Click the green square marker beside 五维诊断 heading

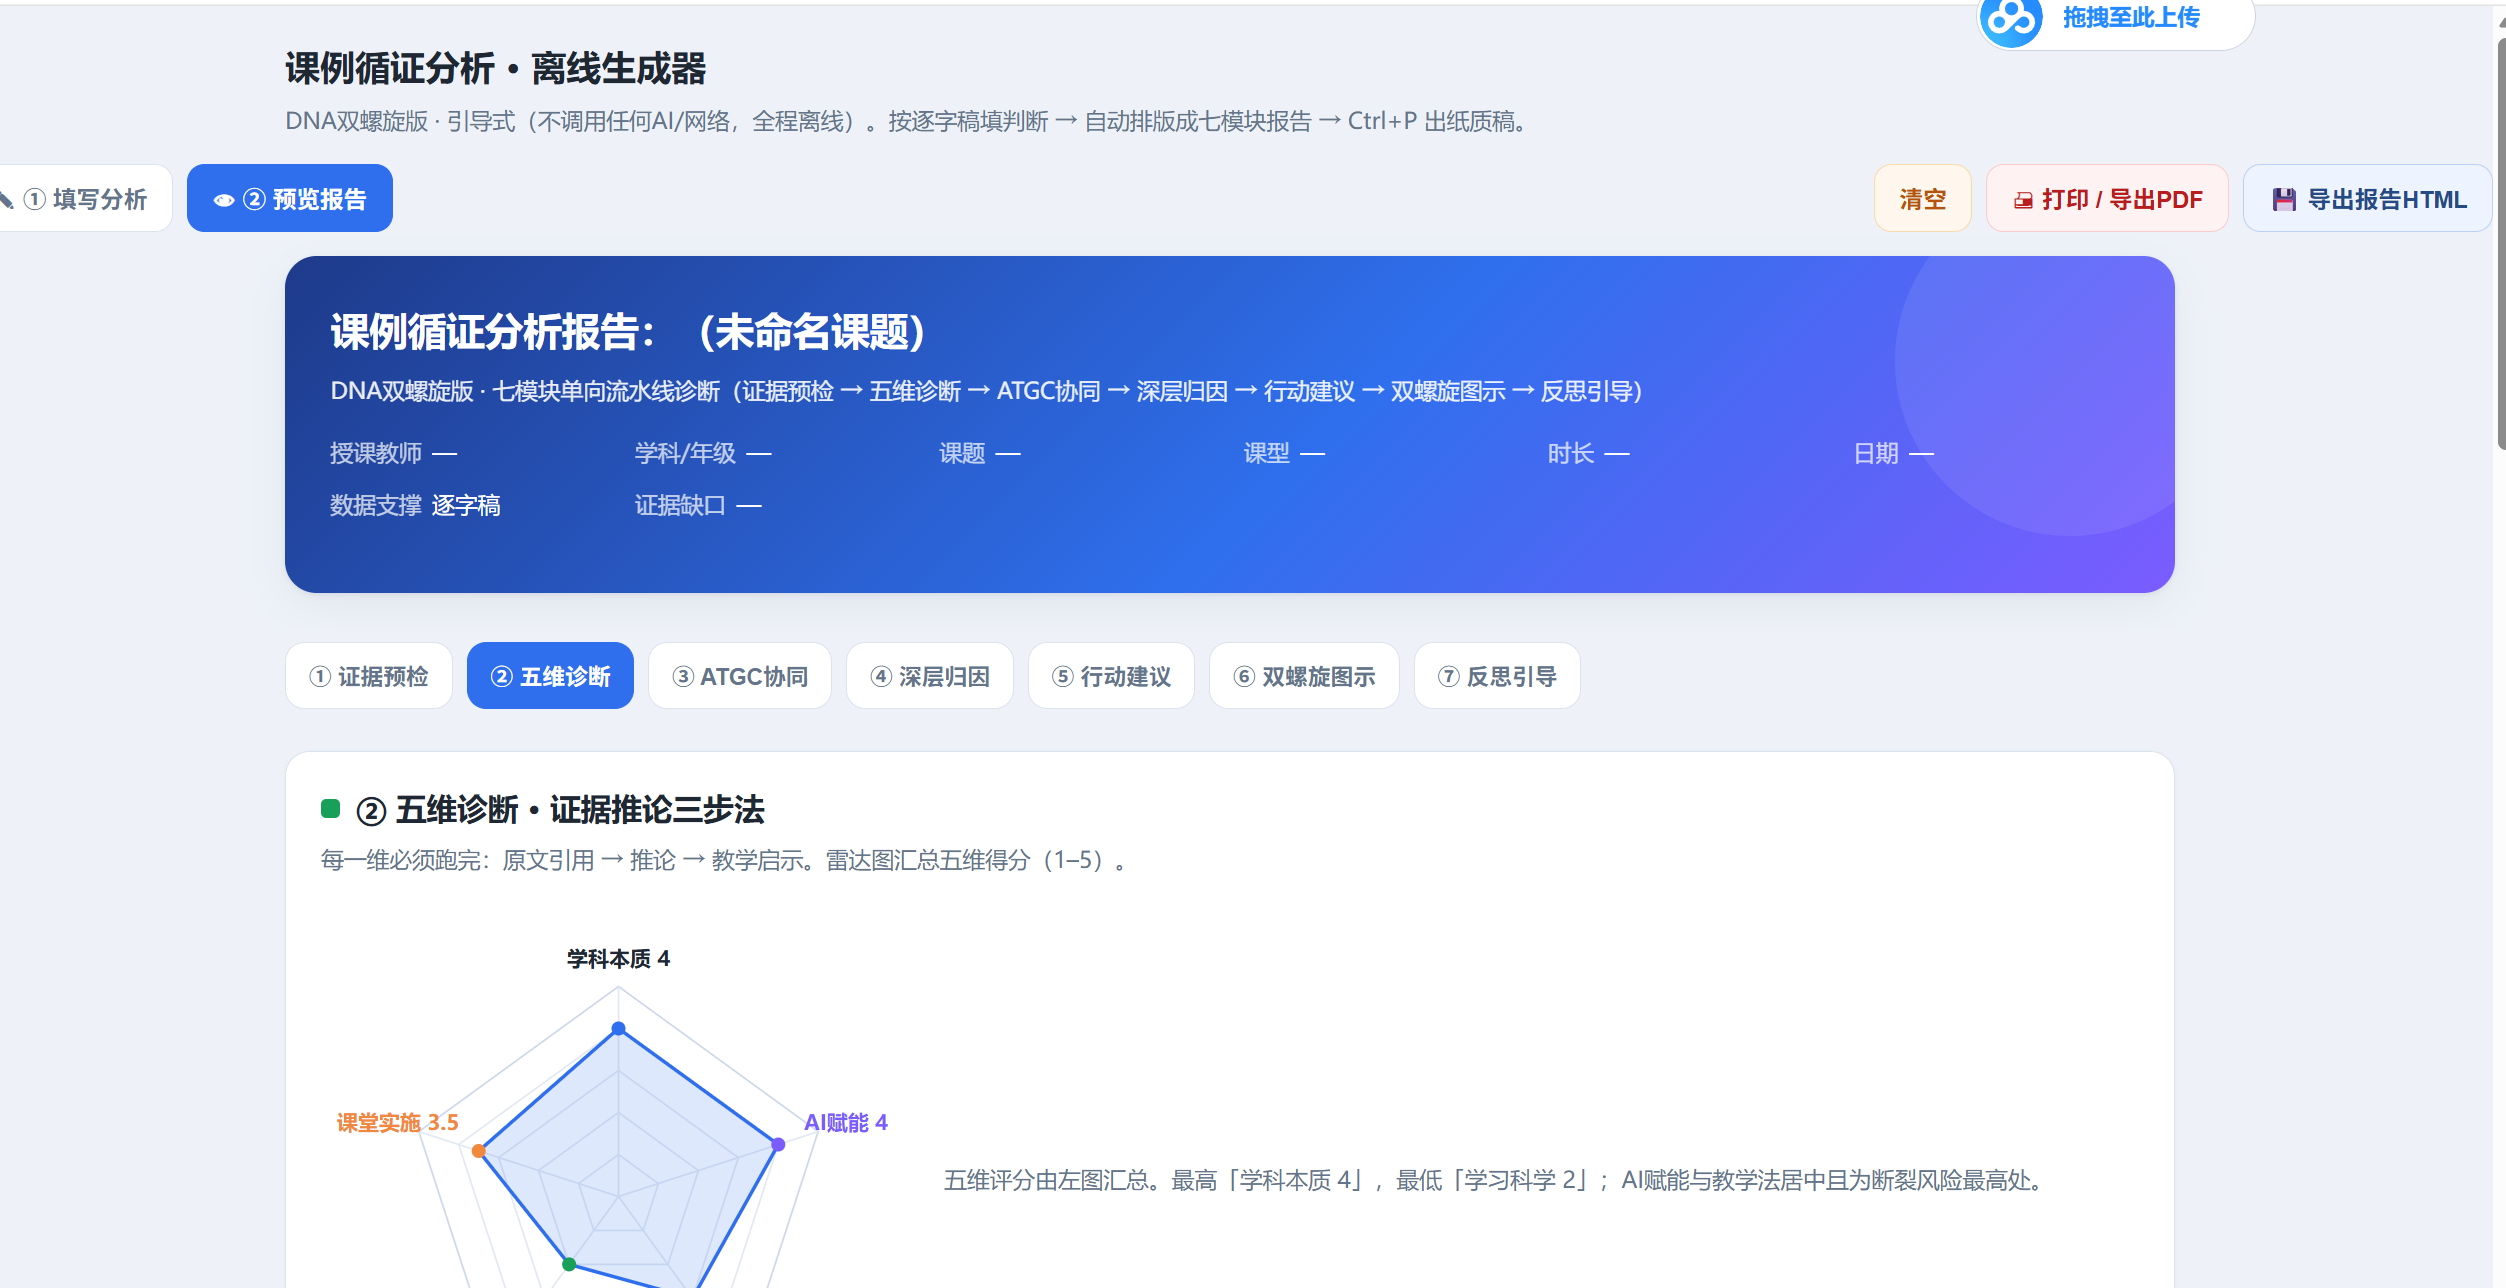coord(331,808)
